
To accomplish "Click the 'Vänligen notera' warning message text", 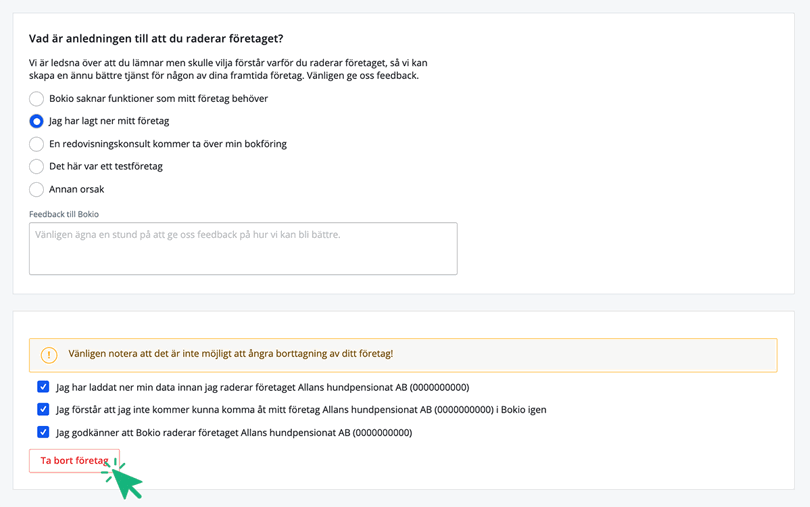I will click(x=230, y=354).
